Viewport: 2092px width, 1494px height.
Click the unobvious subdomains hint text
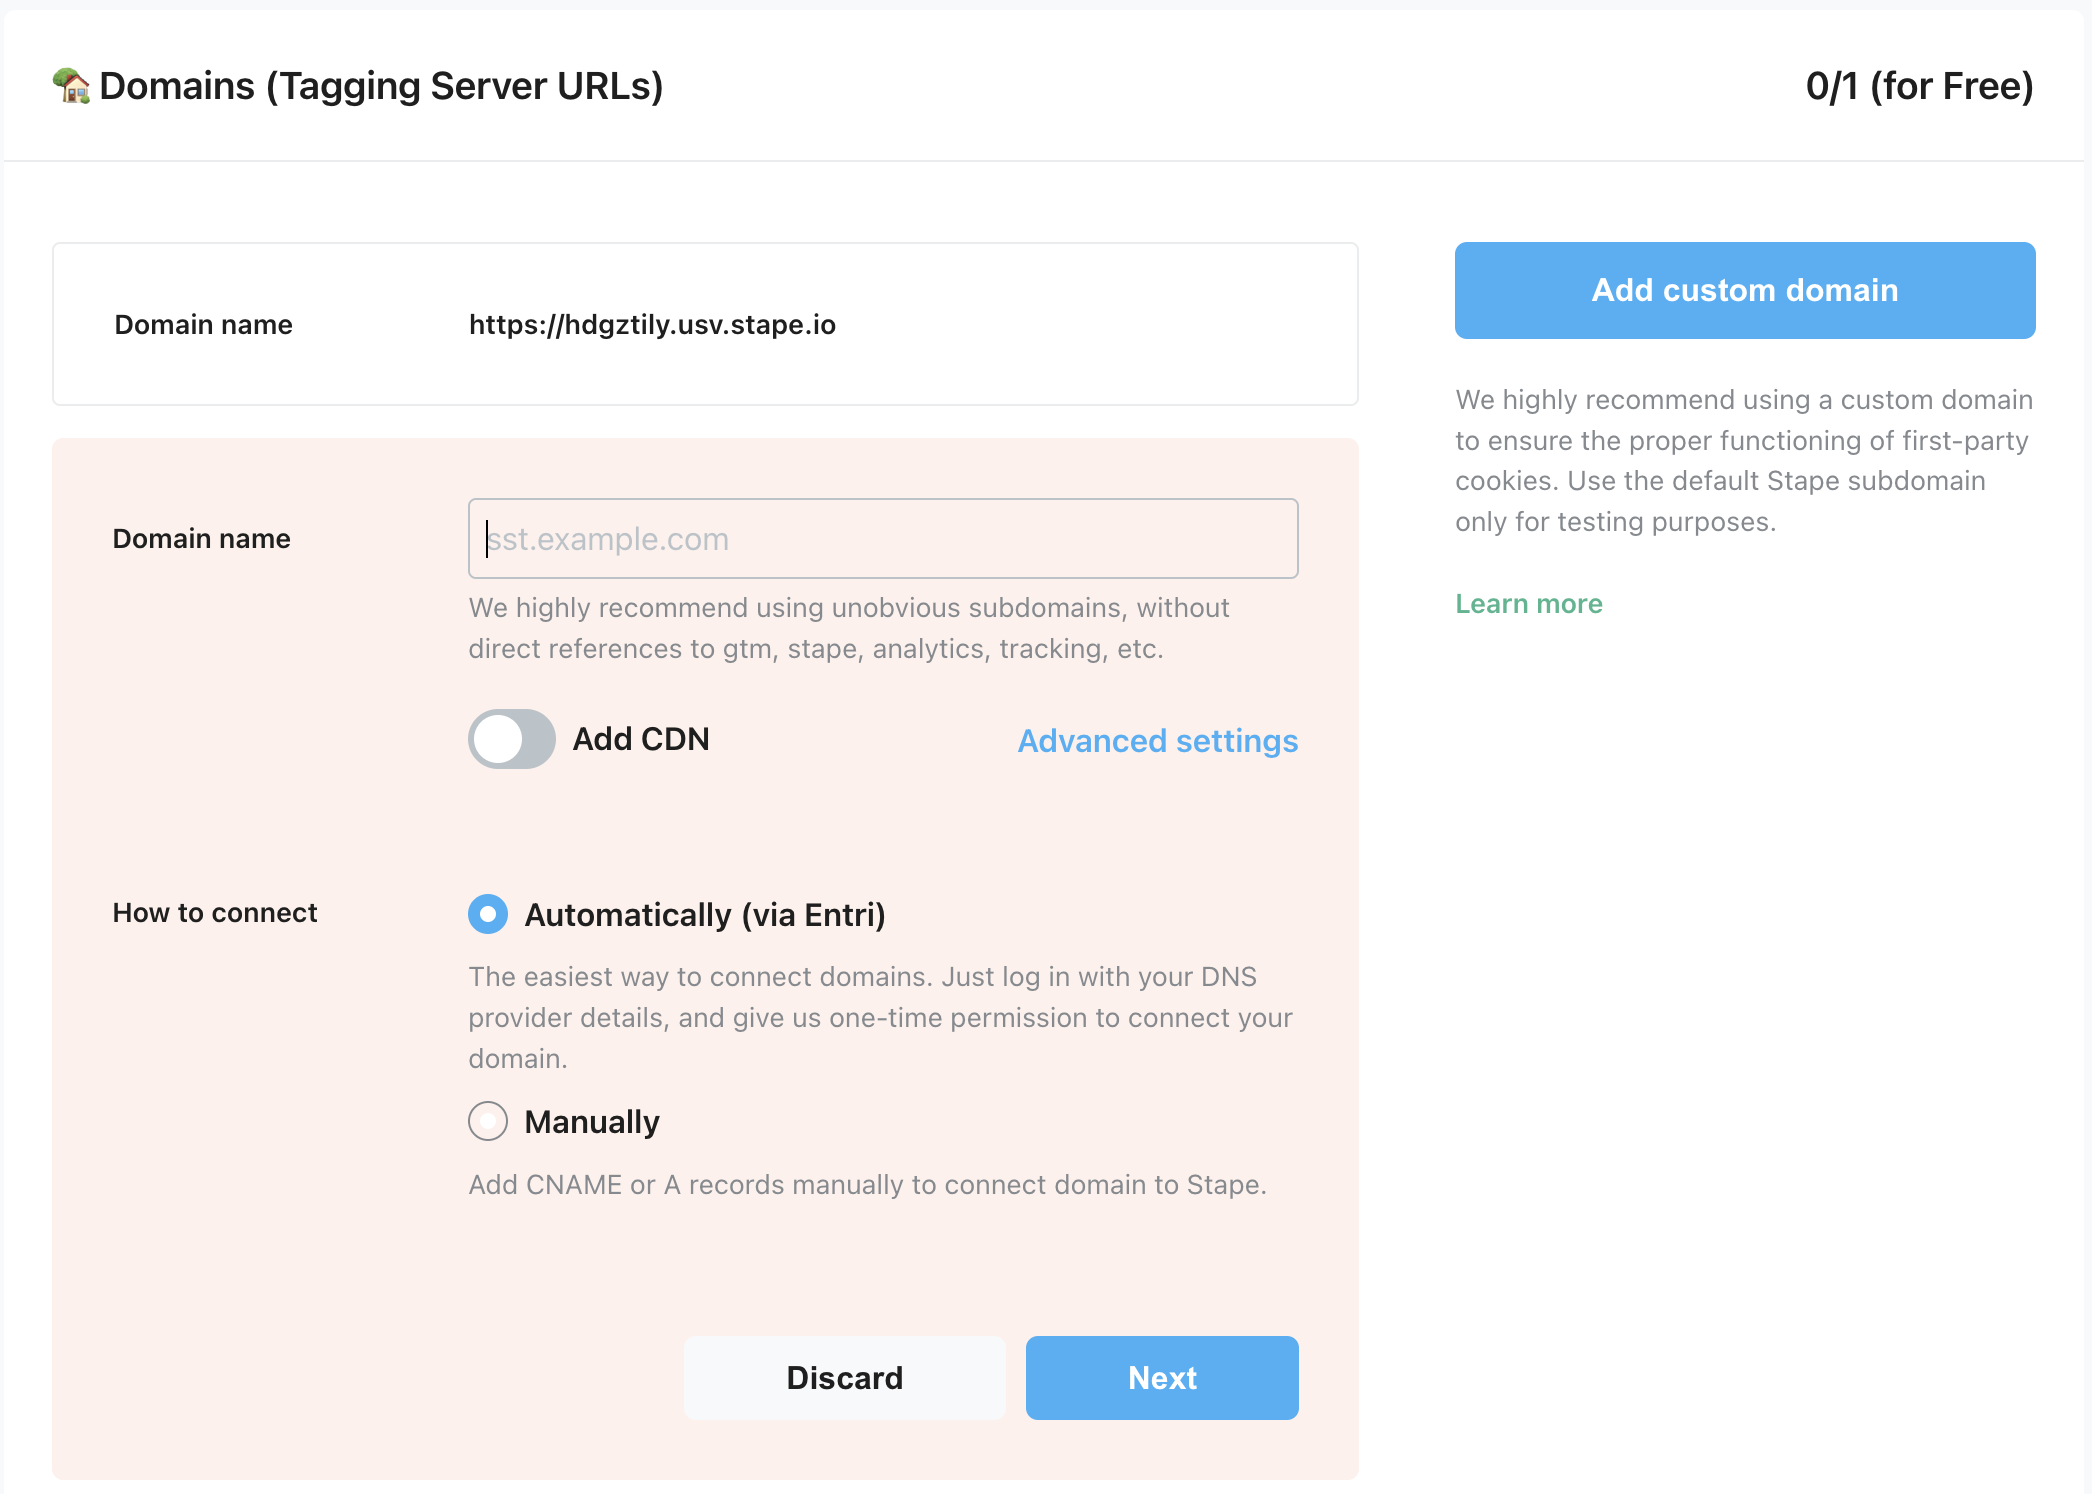[x=848, y=628]
